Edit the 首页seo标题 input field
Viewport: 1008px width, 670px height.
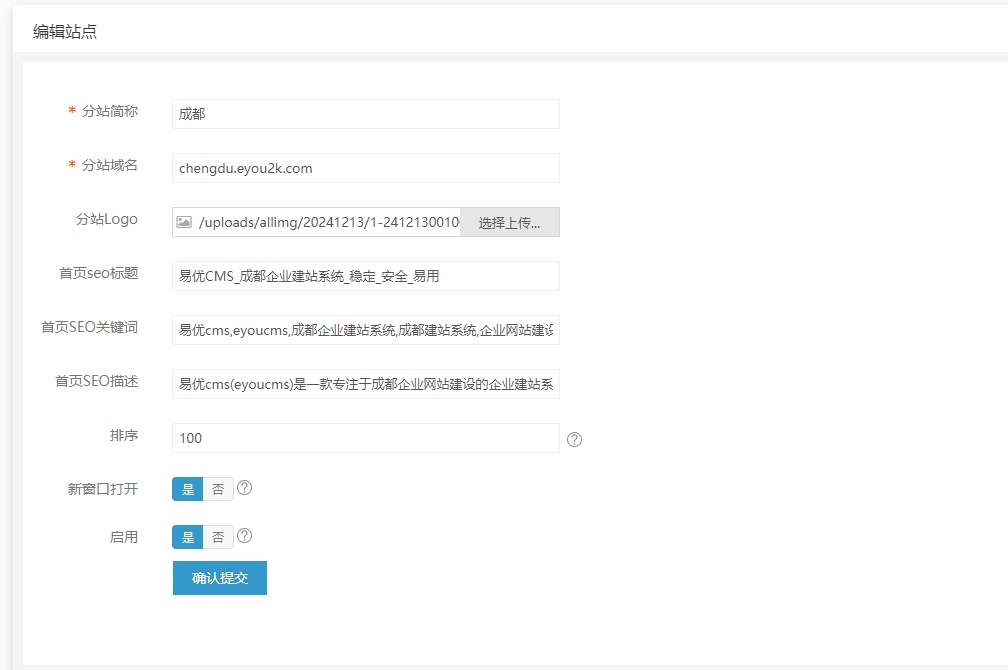pyautogui.click(x=365, y=276)
